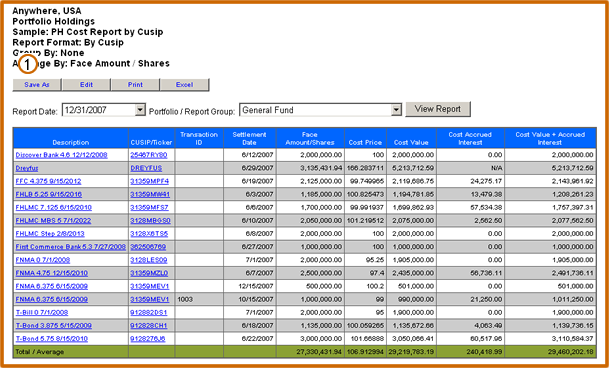Click CUSIP link 3128X6TS5
The height and width of the screenshot is (368, 609).
point(149,234)
